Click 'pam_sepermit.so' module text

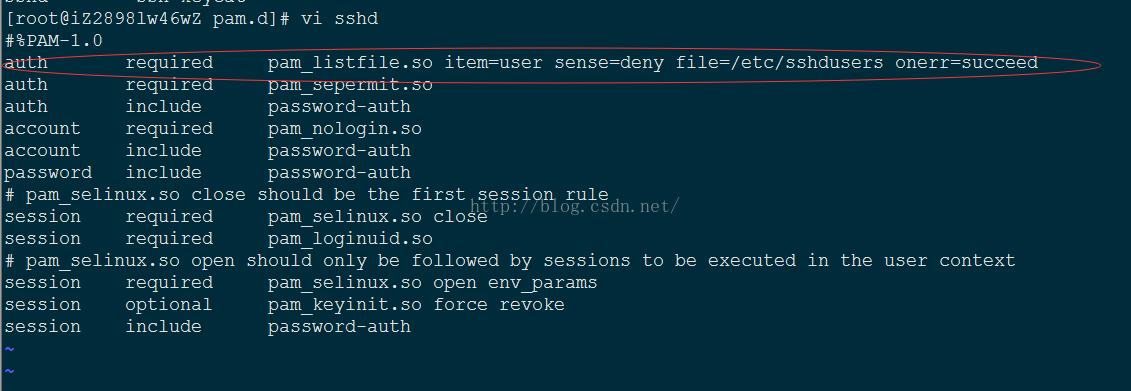tap(350, 85)
